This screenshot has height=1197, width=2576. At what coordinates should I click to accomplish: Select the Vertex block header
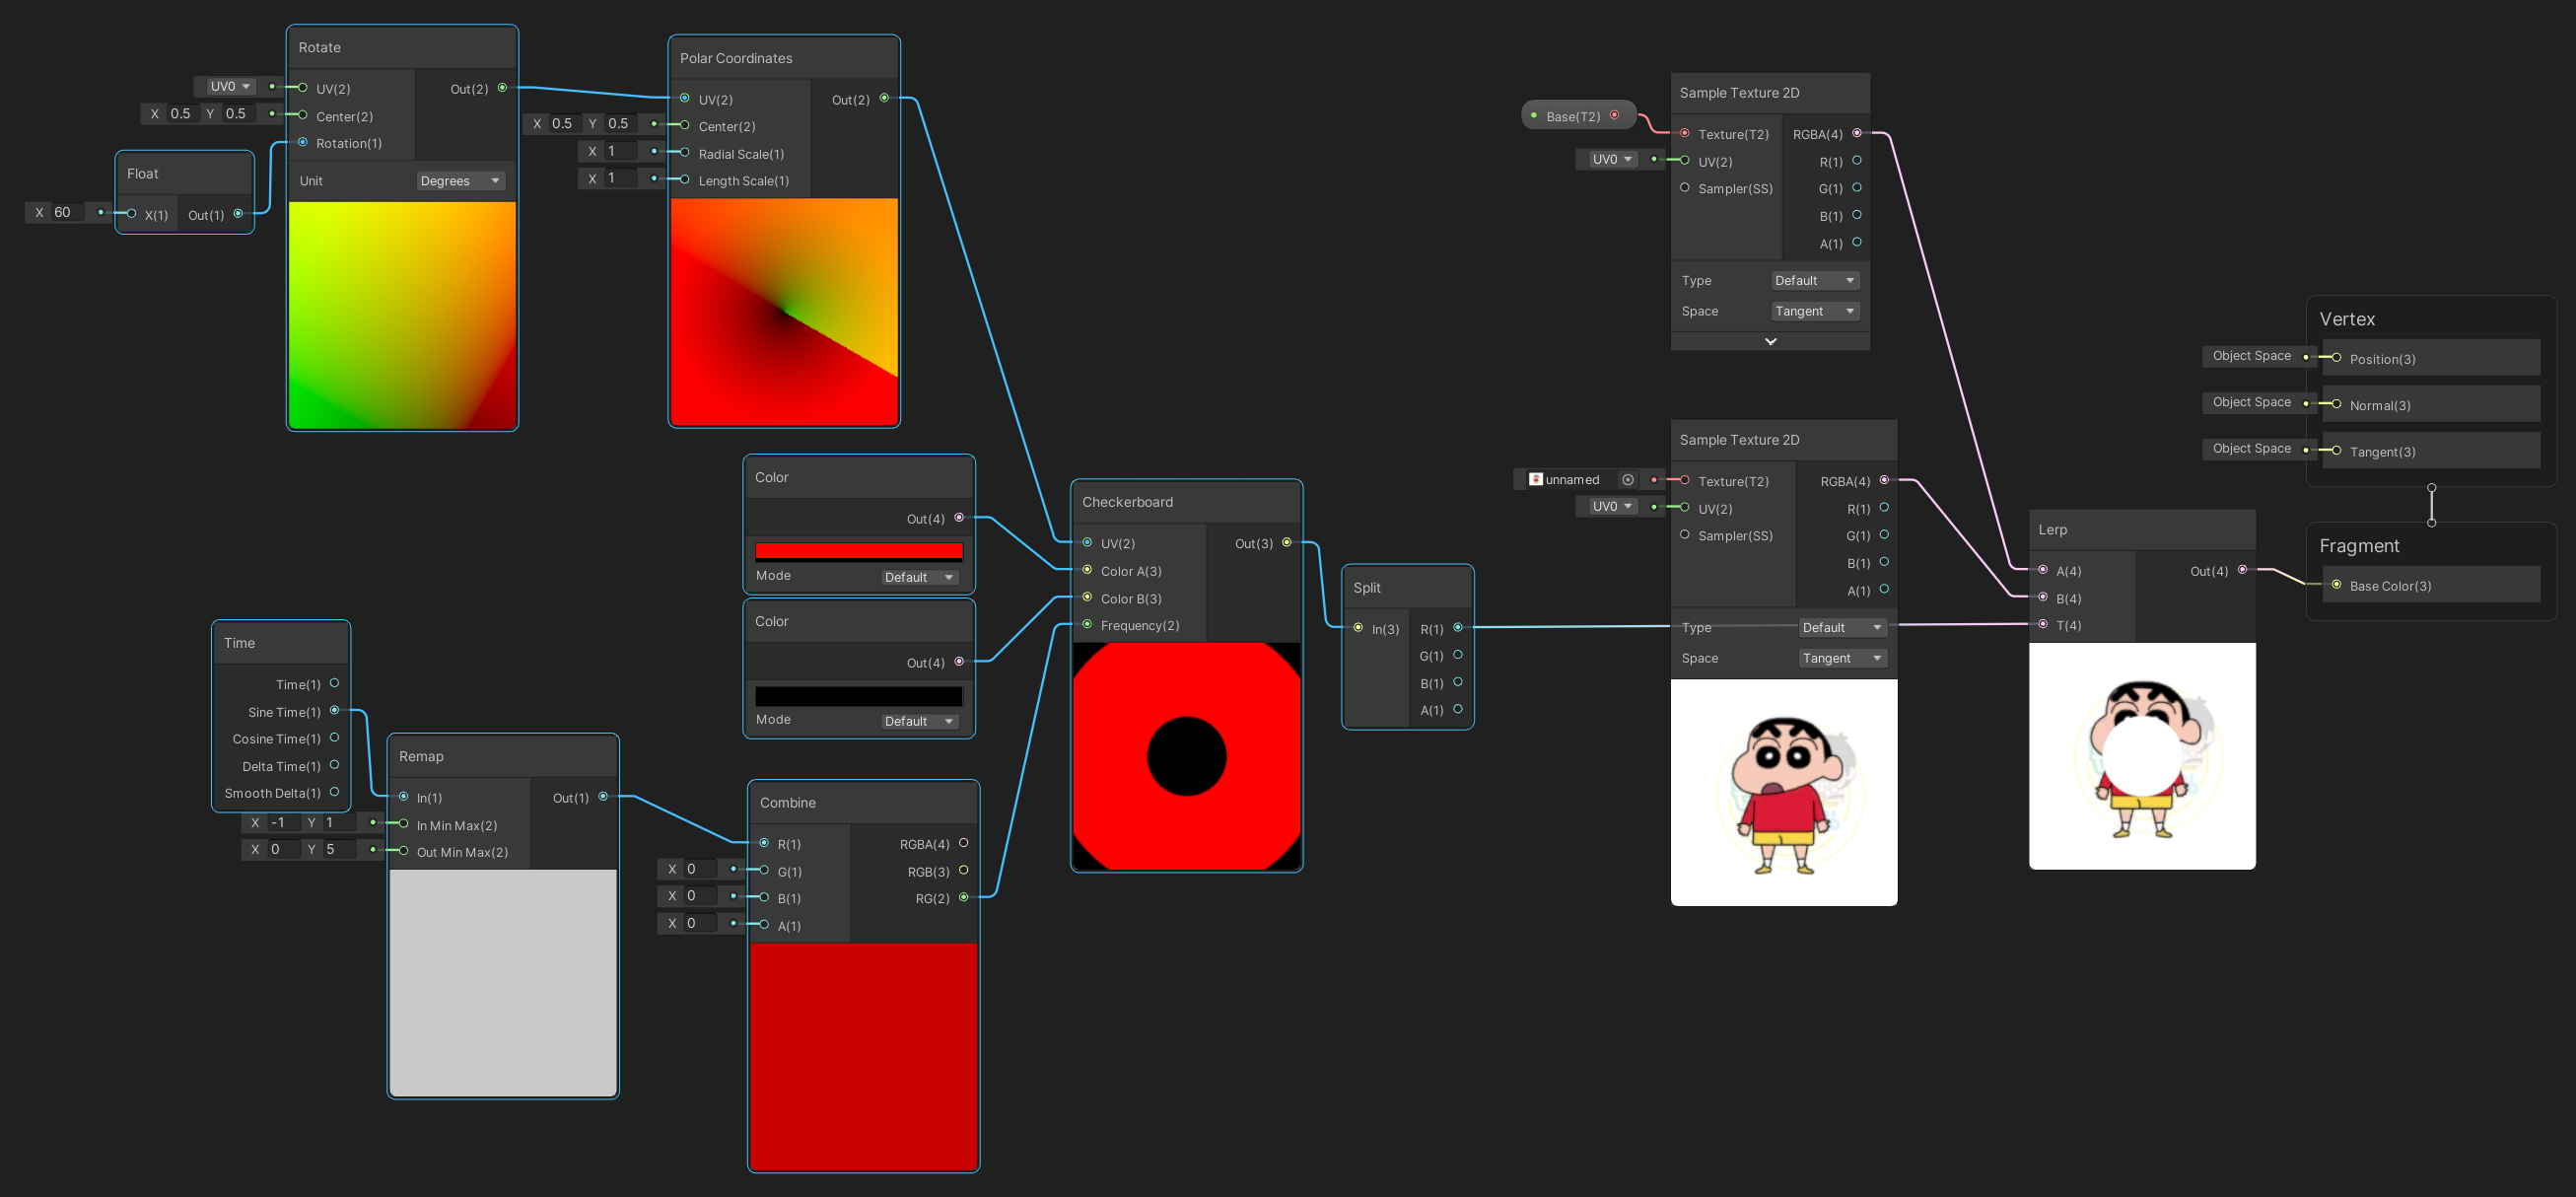point(2347,319)
